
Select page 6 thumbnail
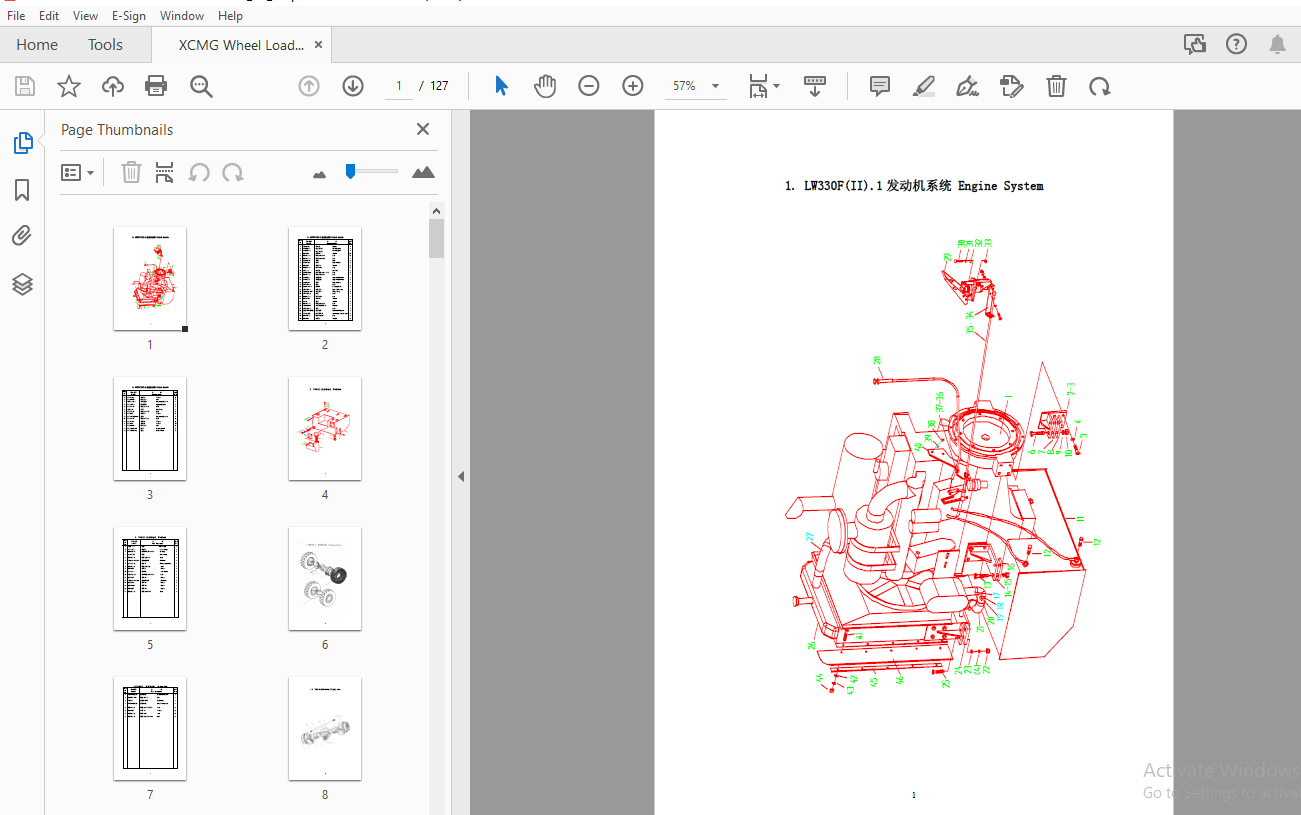(325, 578)
